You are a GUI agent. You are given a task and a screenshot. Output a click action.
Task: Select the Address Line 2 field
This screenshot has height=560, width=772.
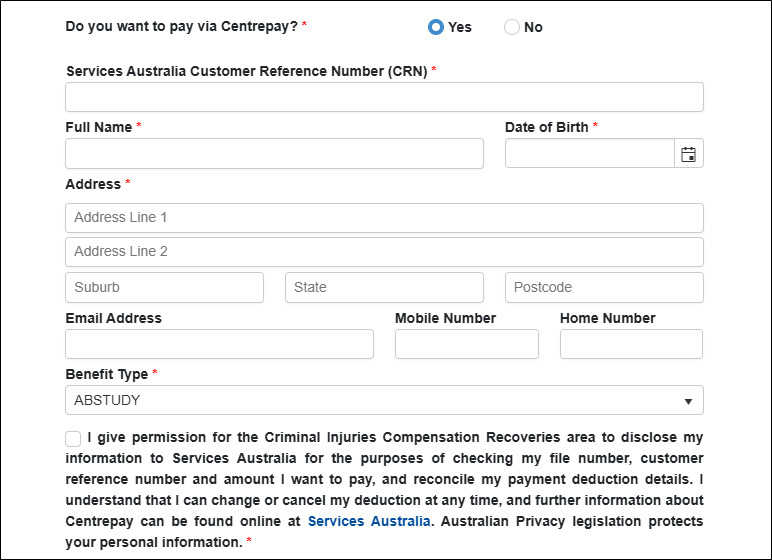[384, 252]
